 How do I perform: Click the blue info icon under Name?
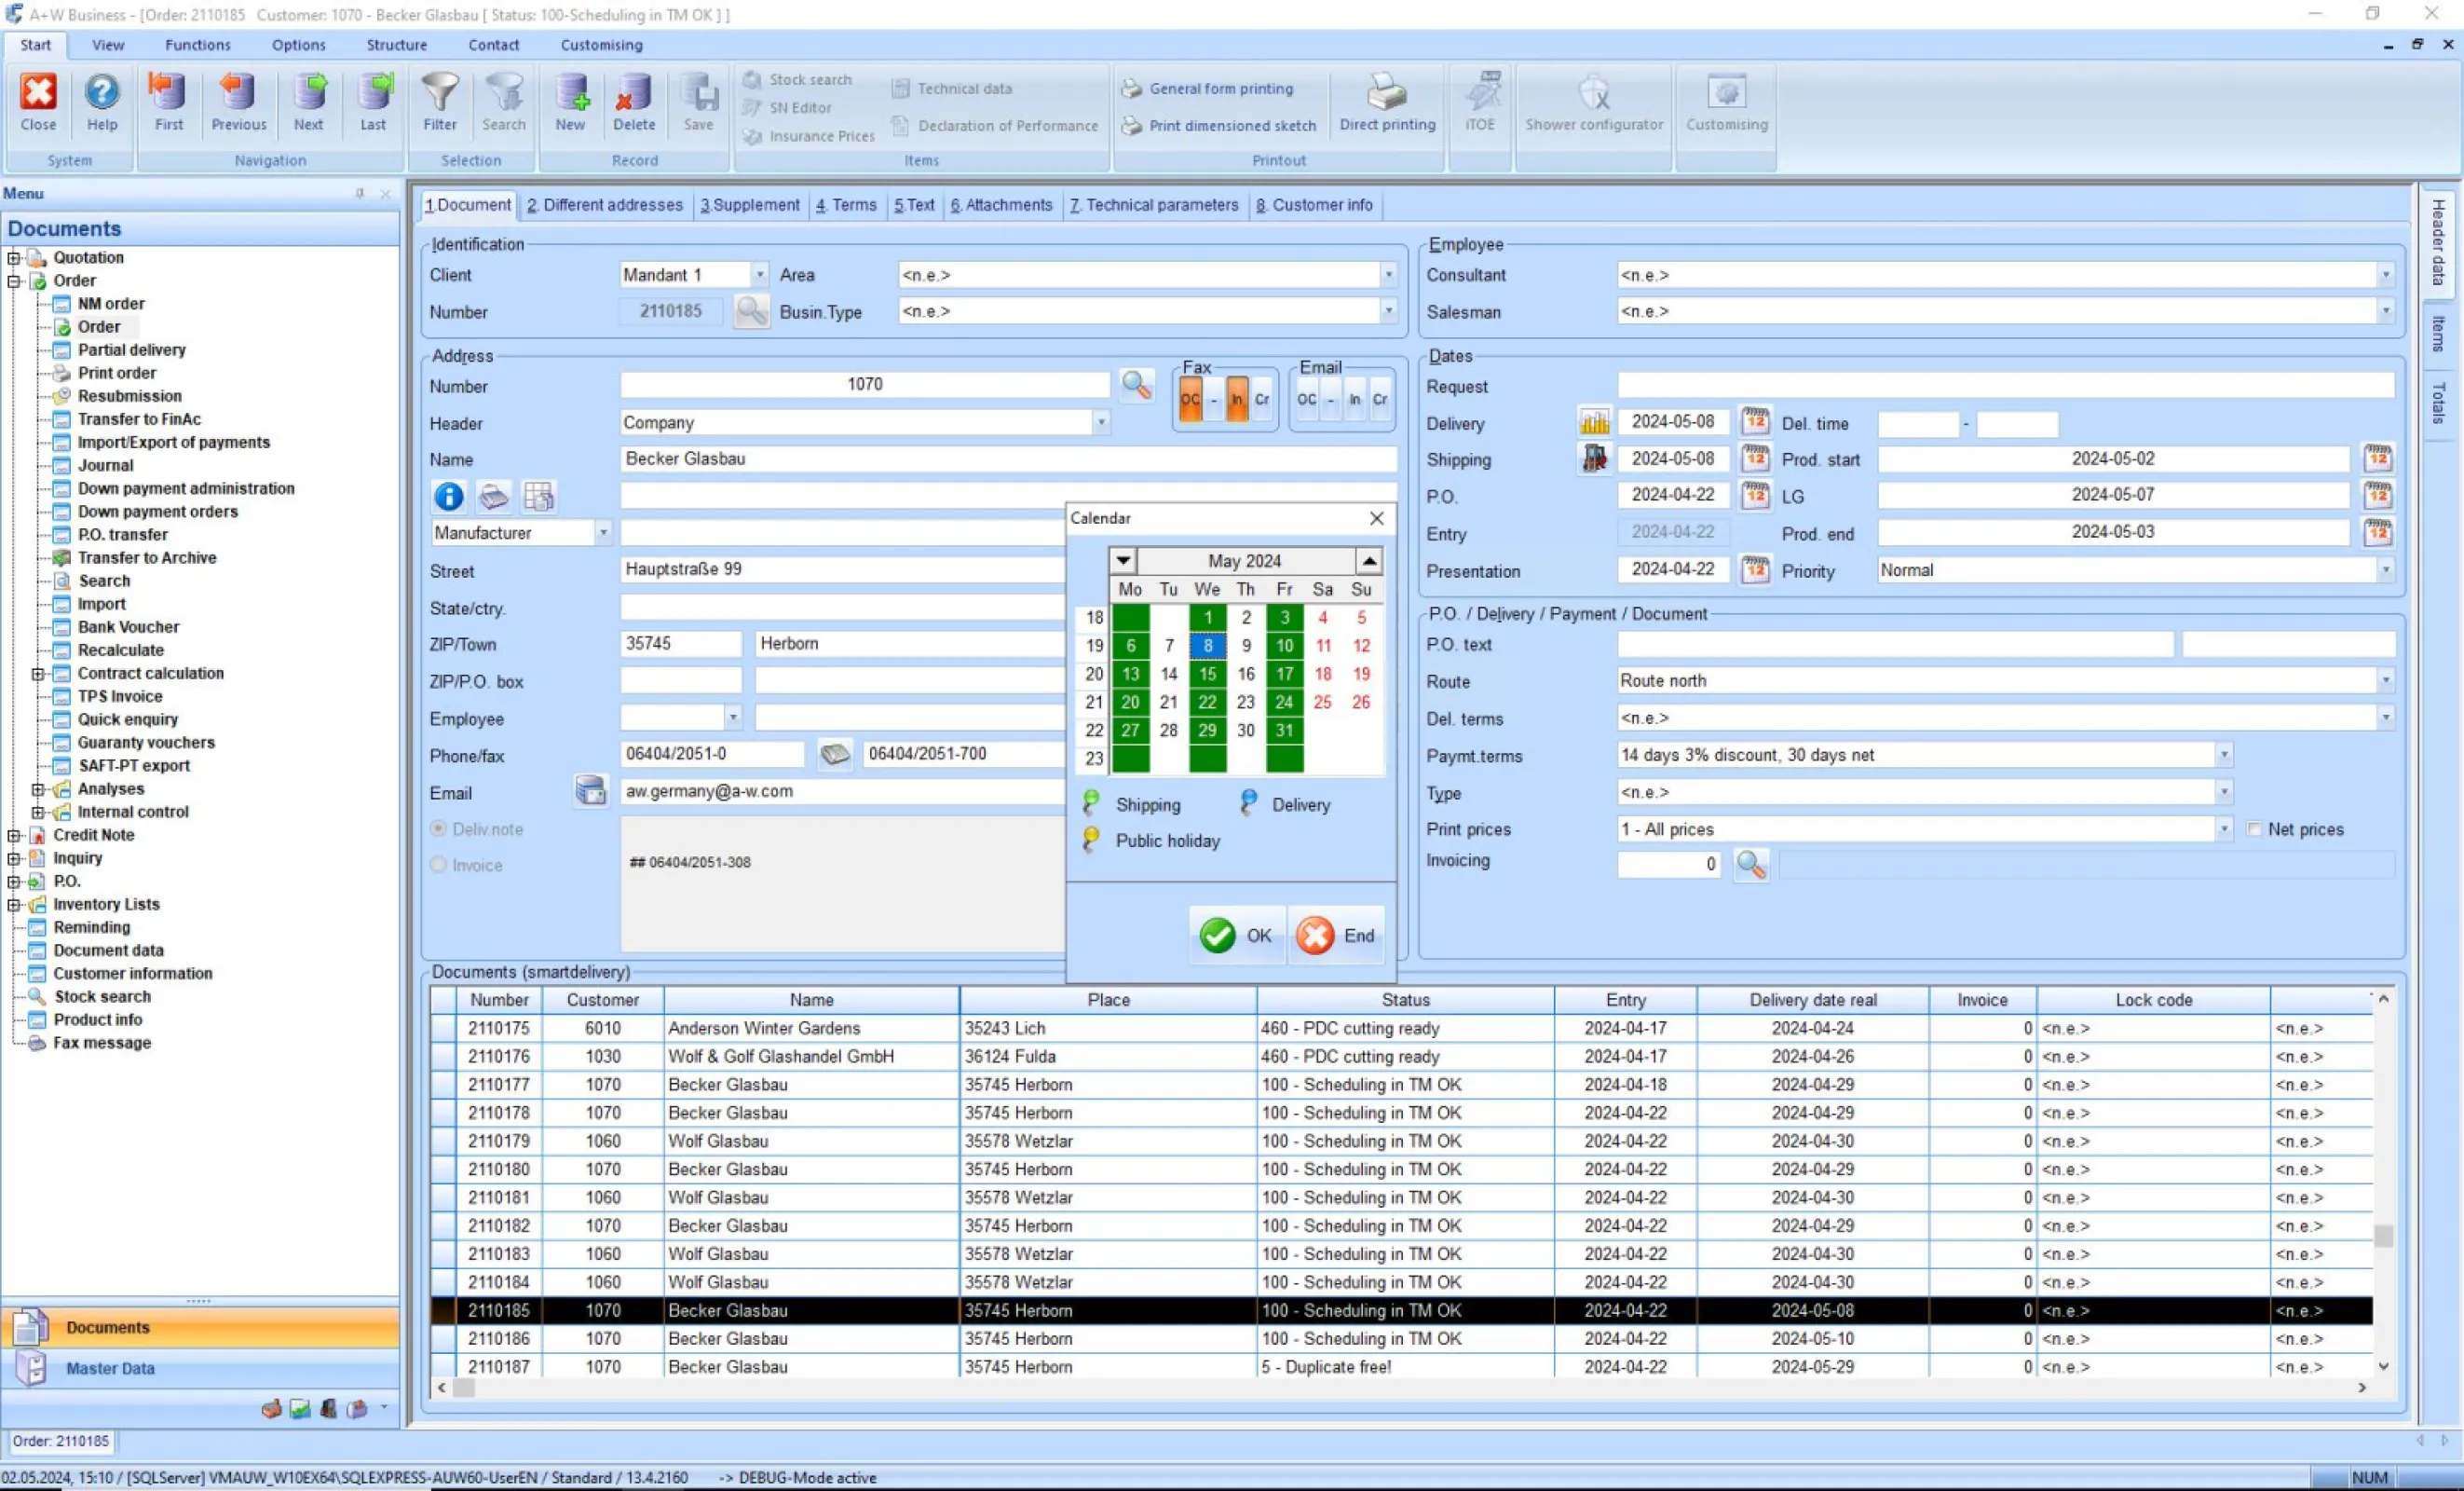click(x=448, y=496)
